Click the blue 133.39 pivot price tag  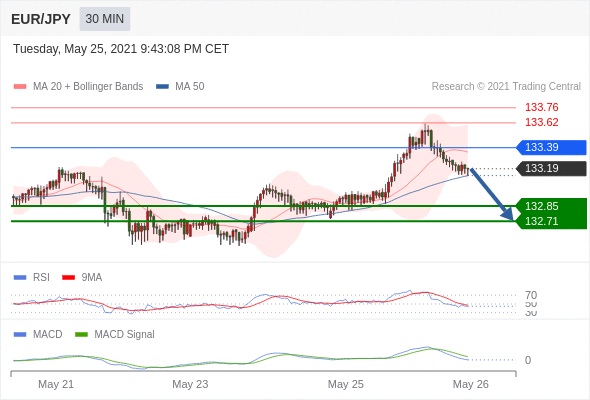(551, 147)
